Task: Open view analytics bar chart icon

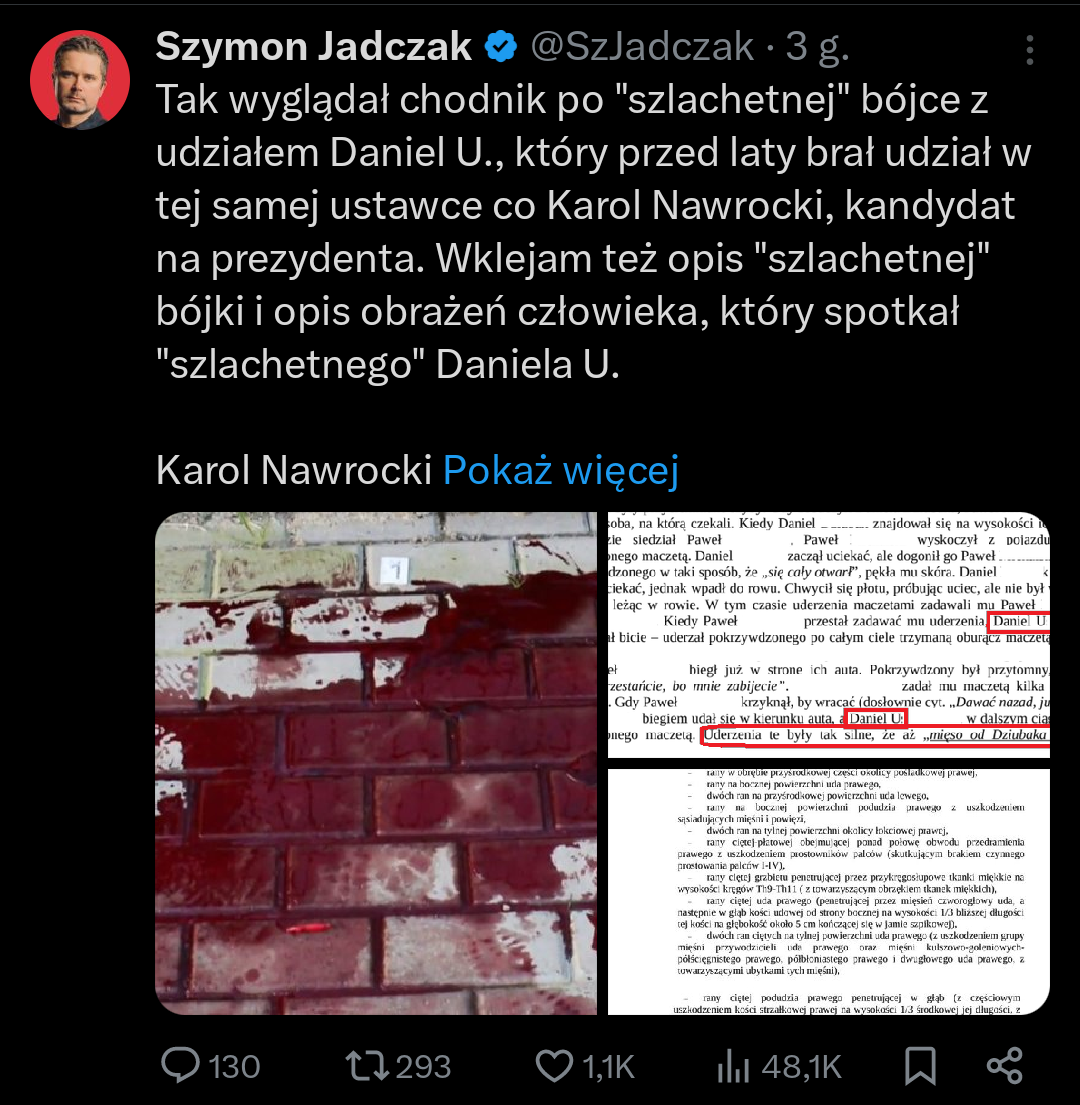Action: click(733, 1066)
